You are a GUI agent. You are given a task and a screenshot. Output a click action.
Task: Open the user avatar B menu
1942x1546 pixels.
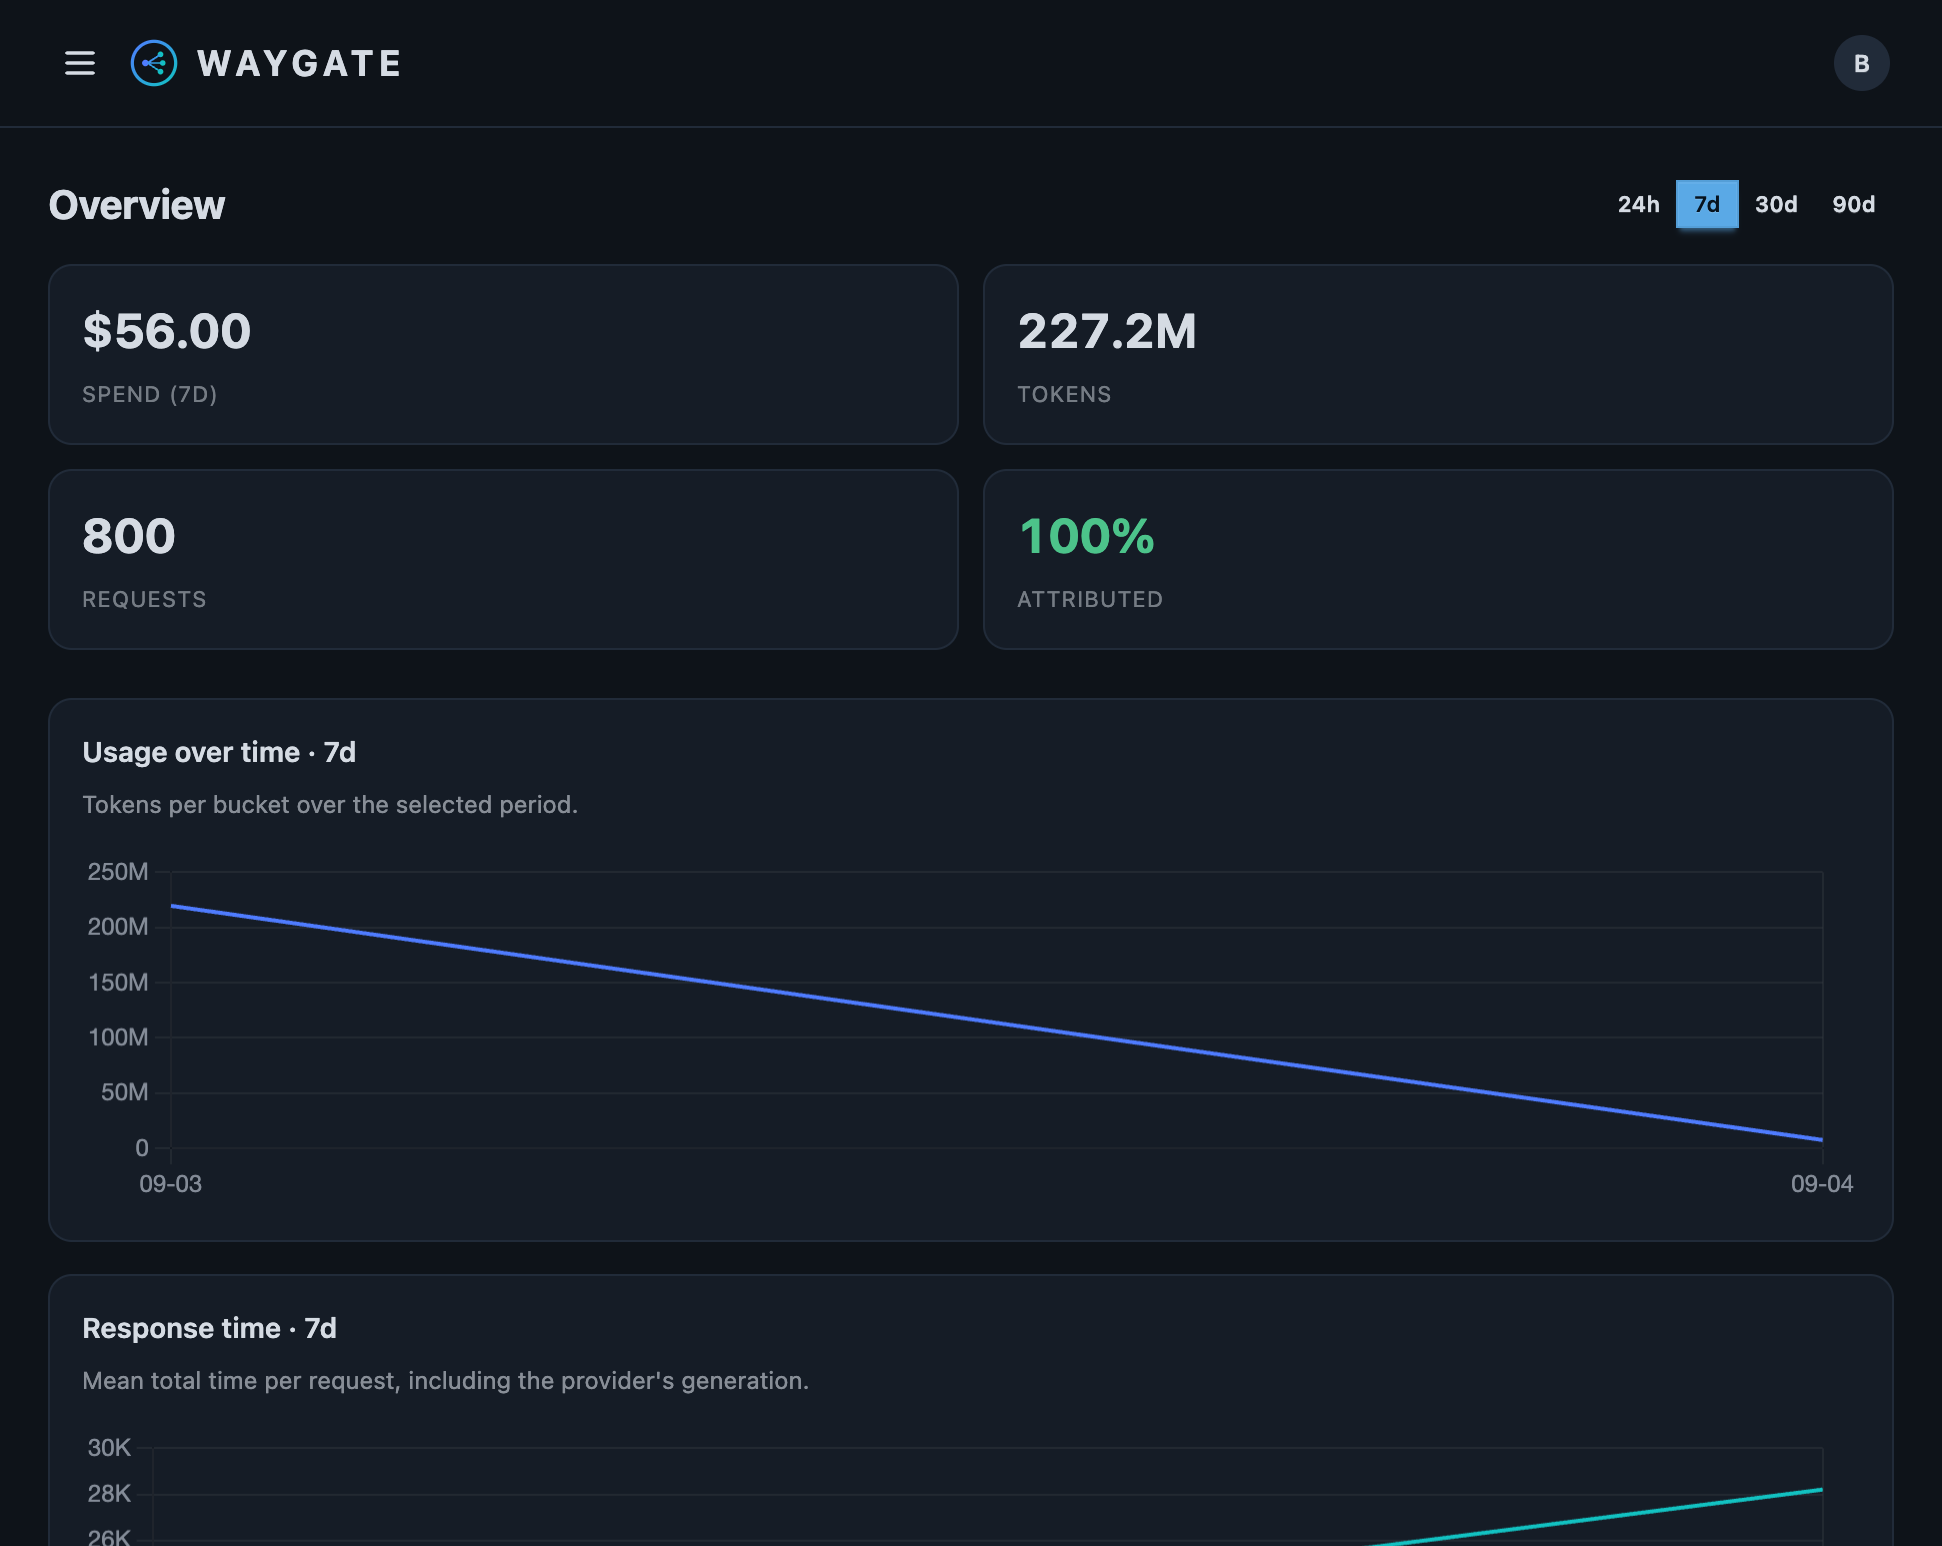pyautogui.click(x=1861, y=64)
